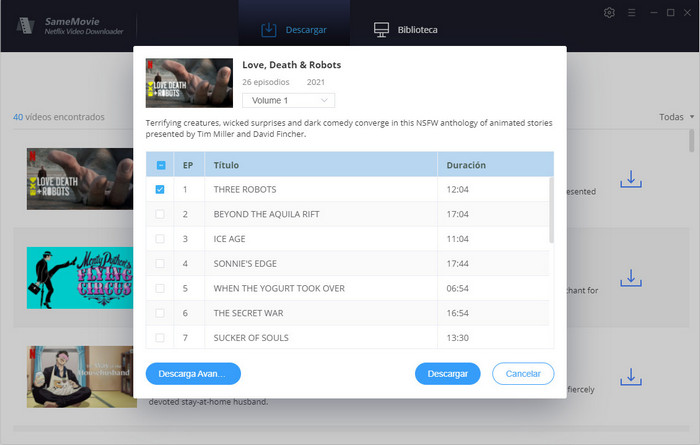This screenshot has width=700, height=445.
Task: Switch to the Biblioteca tab
Action: tap(405, 29)
